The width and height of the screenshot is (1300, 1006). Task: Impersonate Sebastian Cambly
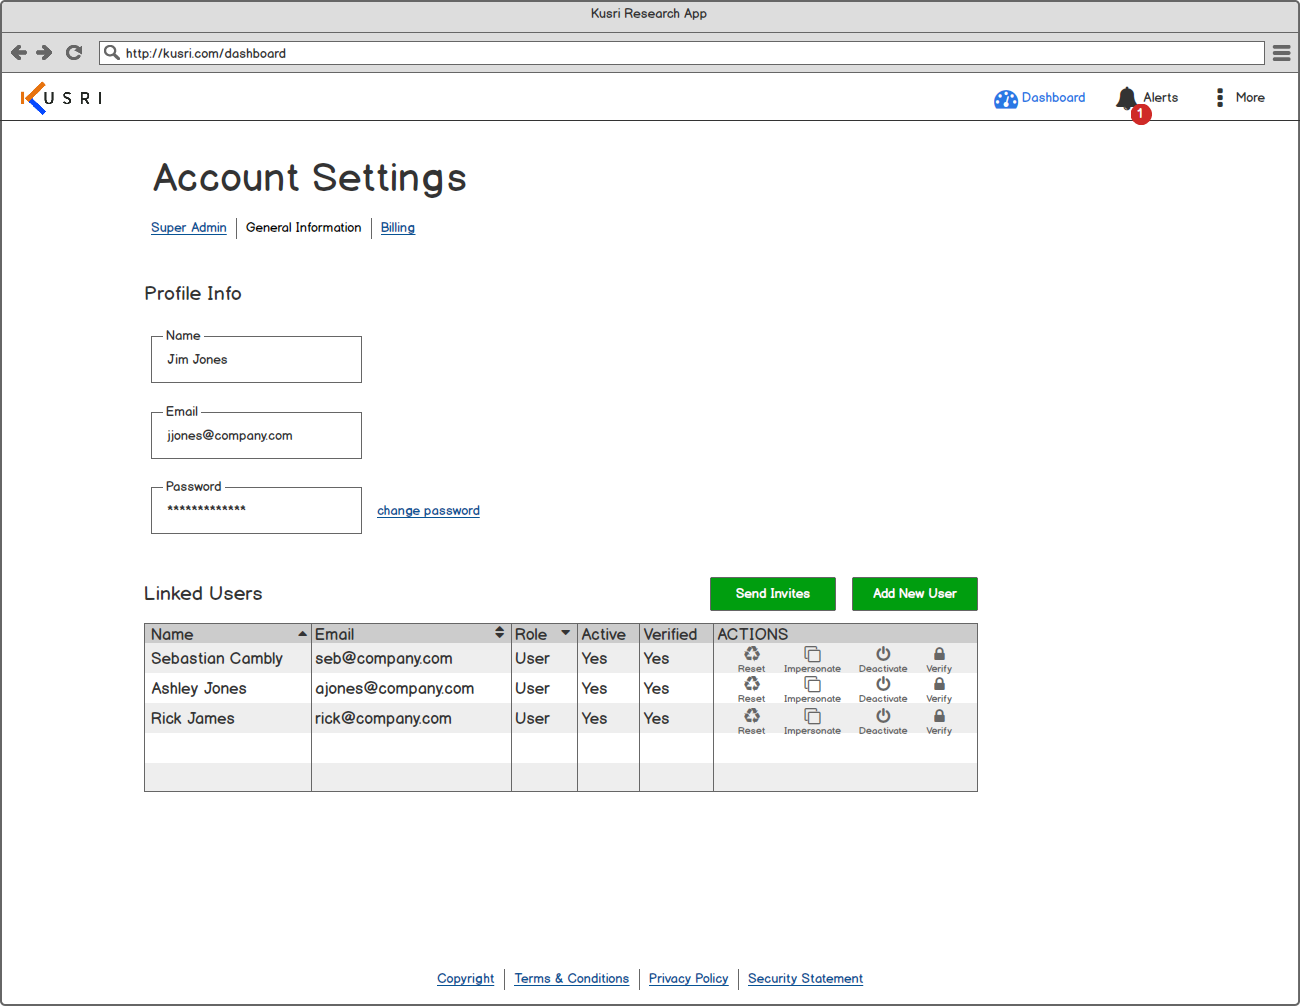click(812, 659)
